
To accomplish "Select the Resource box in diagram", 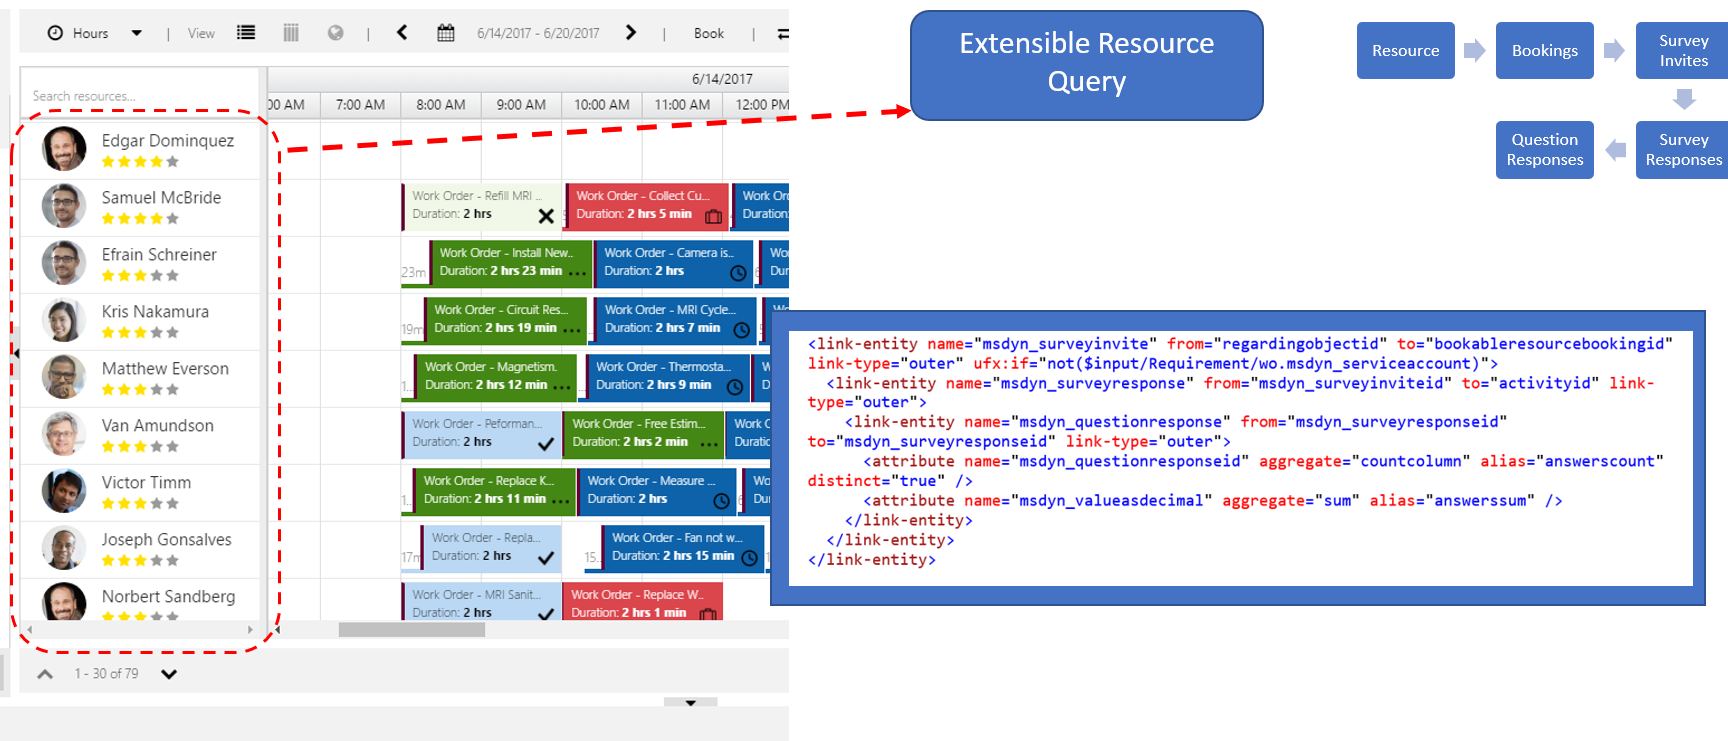I will pos(1405,50).
